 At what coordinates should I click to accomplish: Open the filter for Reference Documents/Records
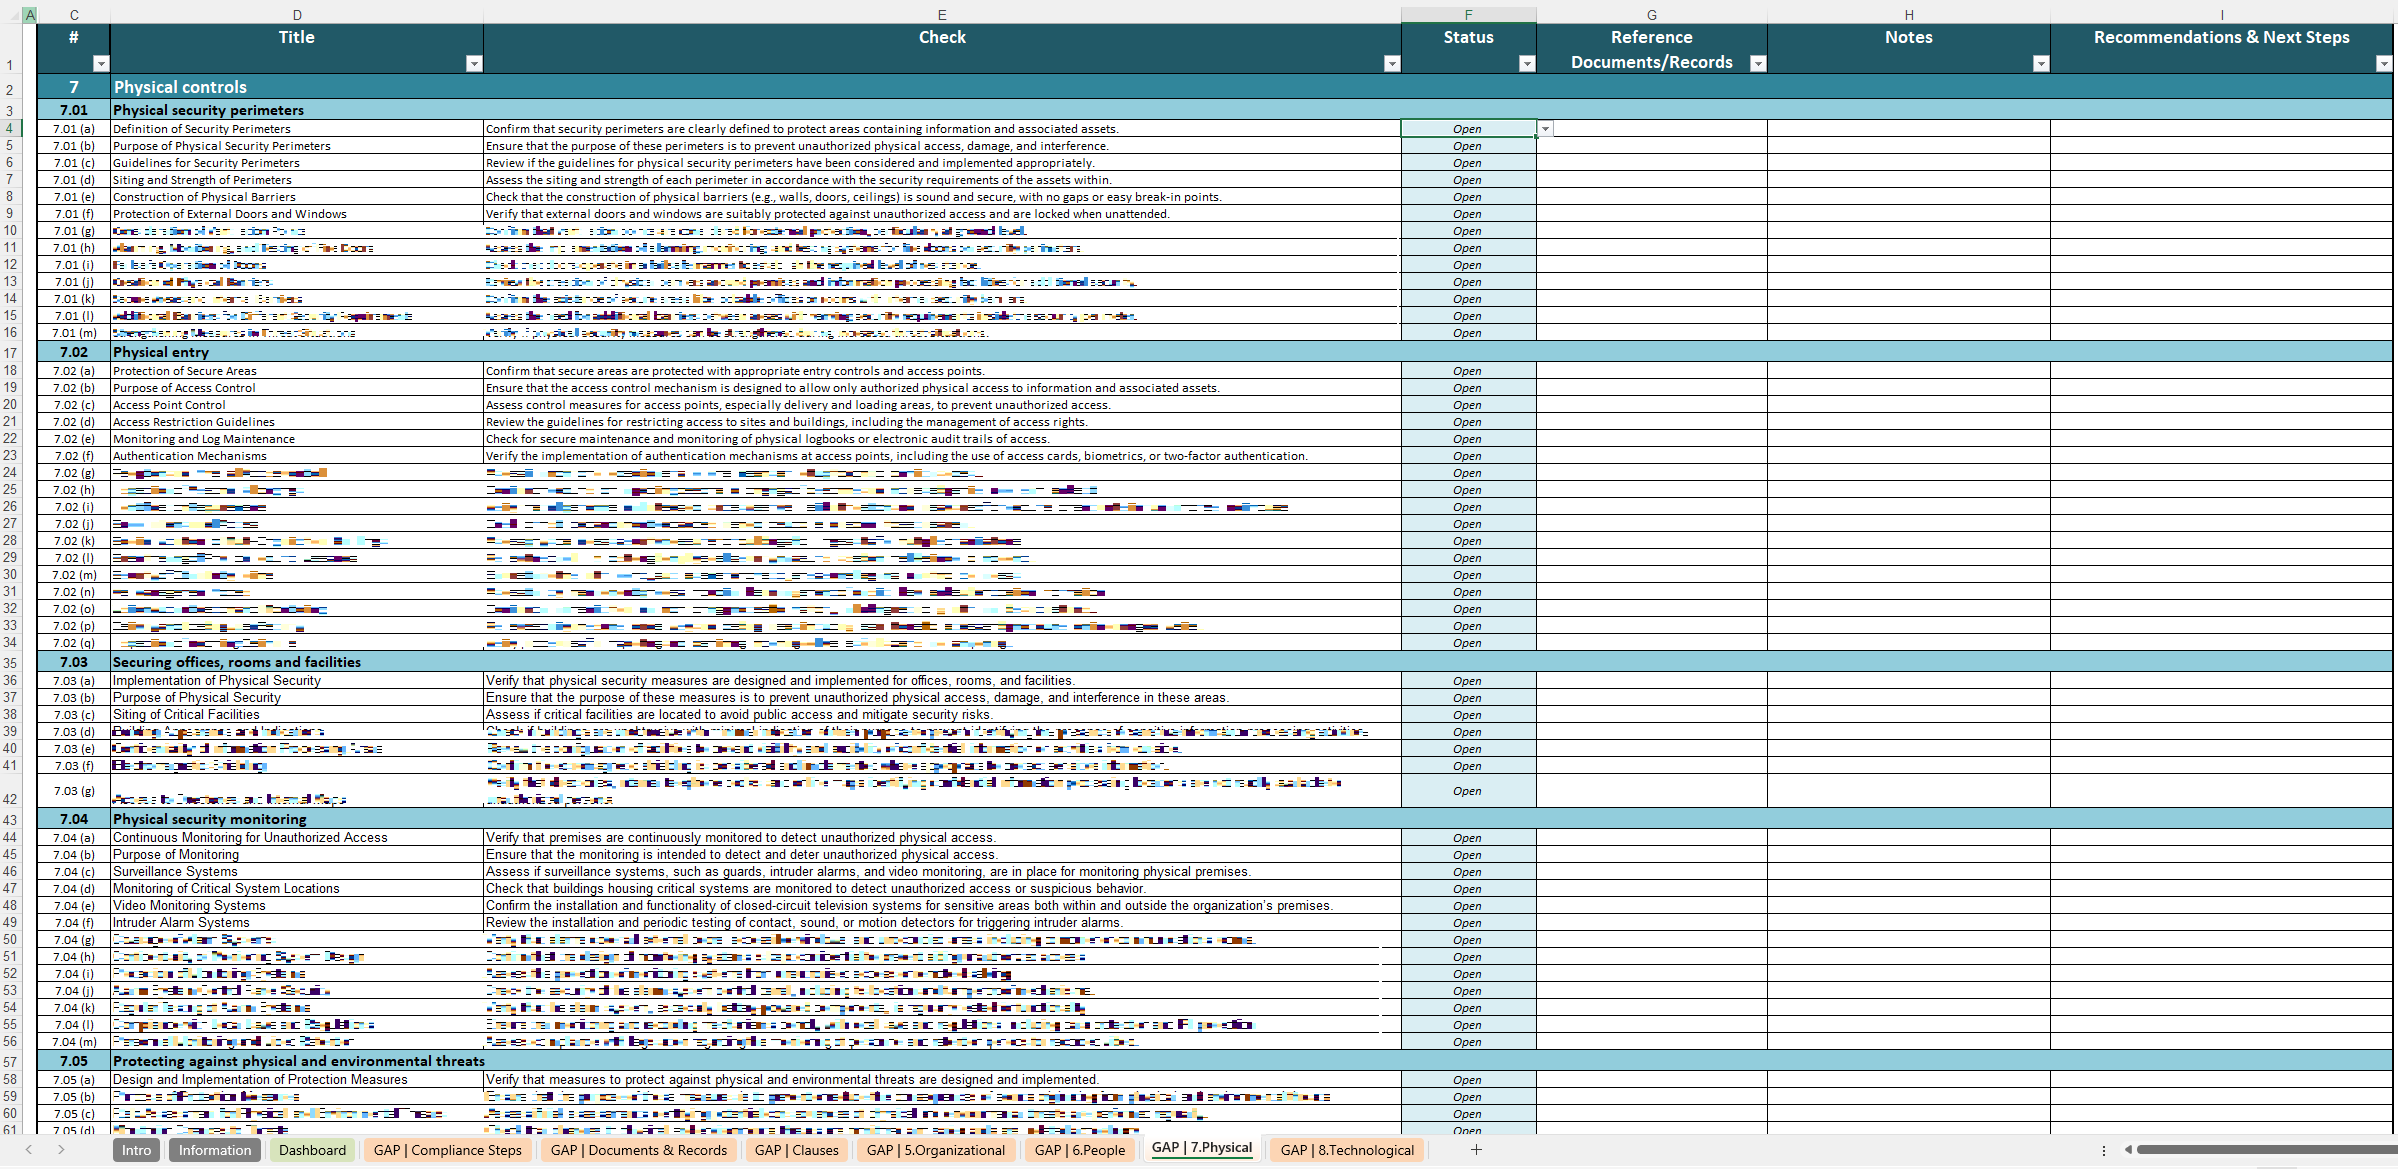coord(1758,63)
